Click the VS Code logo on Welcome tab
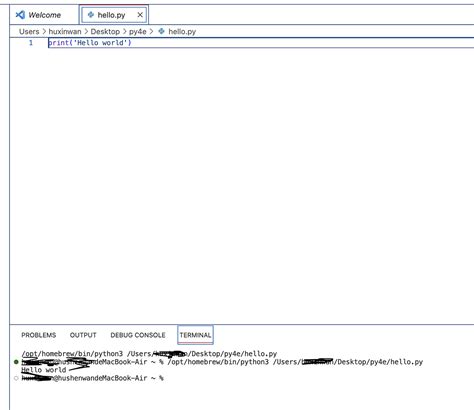Viewport: 474px width, 410px height. pos(20,15)
